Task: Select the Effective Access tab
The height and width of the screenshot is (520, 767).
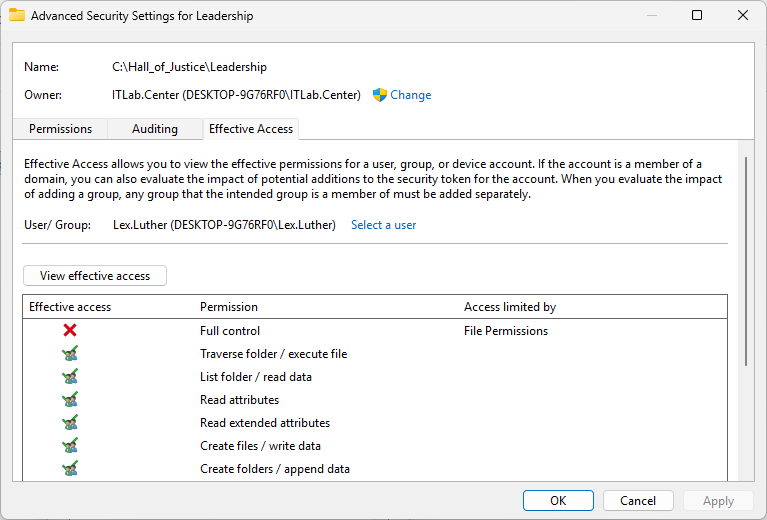Action: (250, 129)
